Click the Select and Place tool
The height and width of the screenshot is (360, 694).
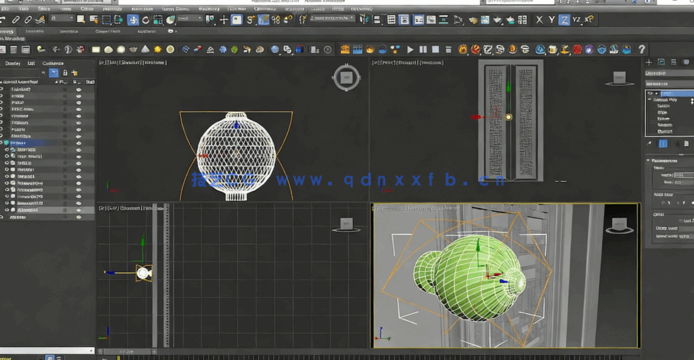click(x=170, y=19)
